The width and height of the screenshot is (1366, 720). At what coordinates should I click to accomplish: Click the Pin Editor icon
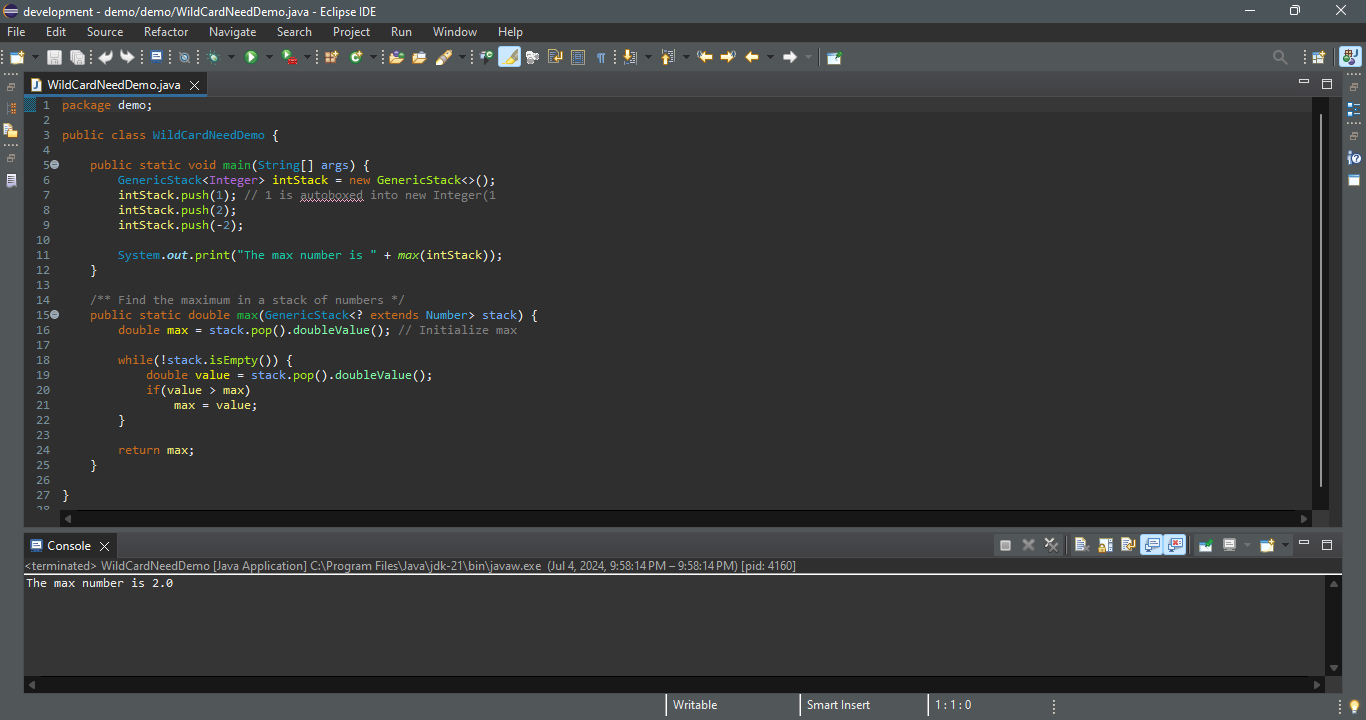834,57
